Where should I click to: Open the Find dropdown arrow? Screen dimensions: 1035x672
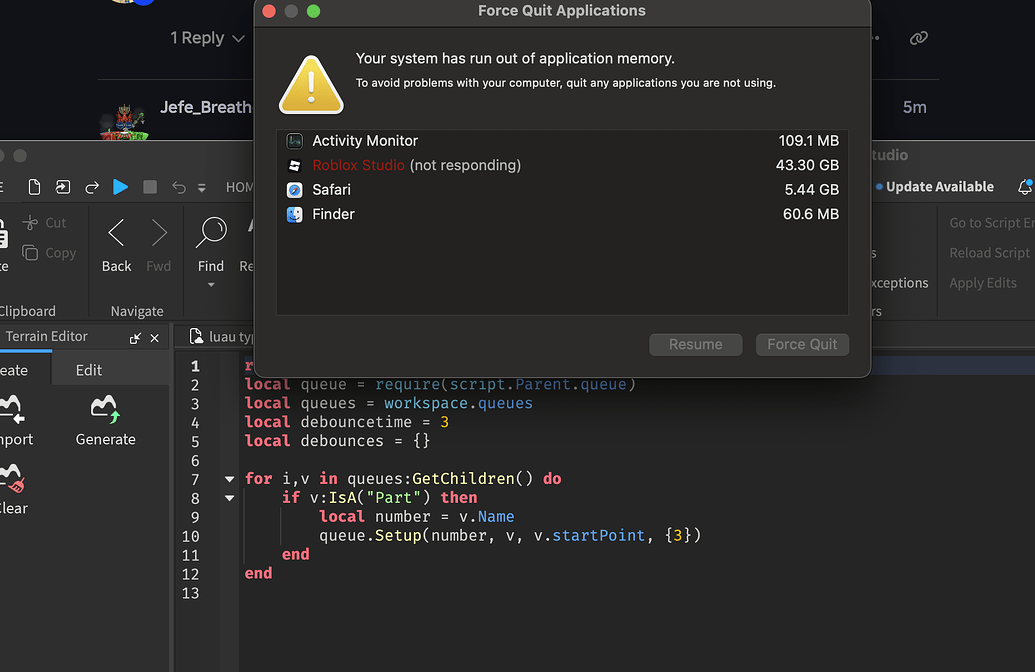pos(211,285)
